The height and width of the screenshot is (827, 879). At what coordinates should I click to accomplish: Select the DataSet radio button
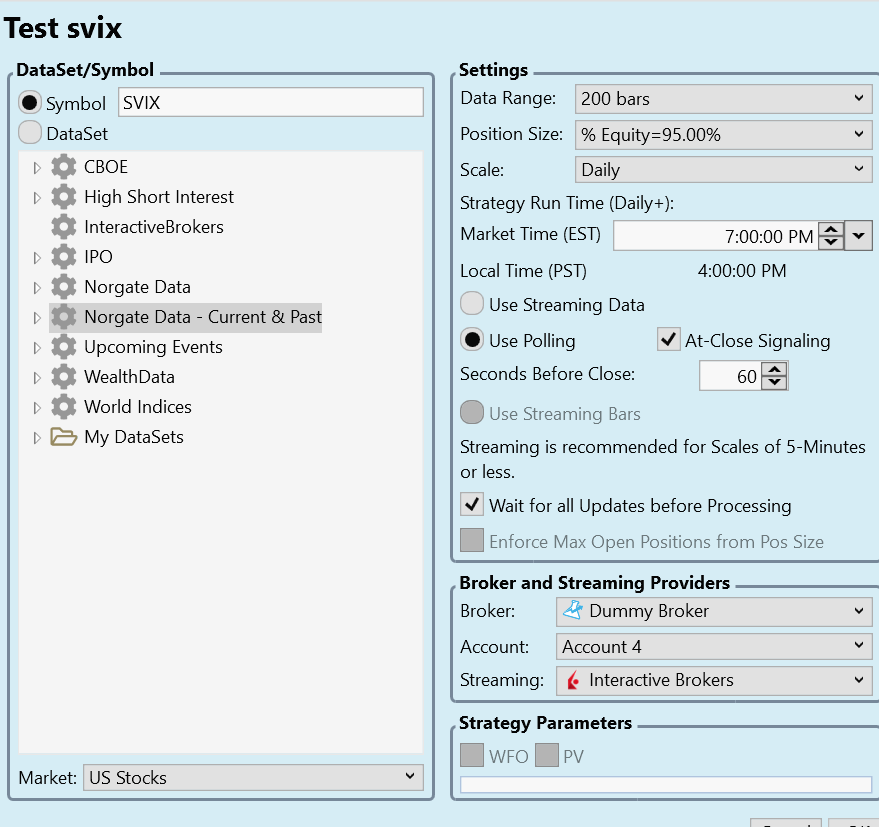31,133
